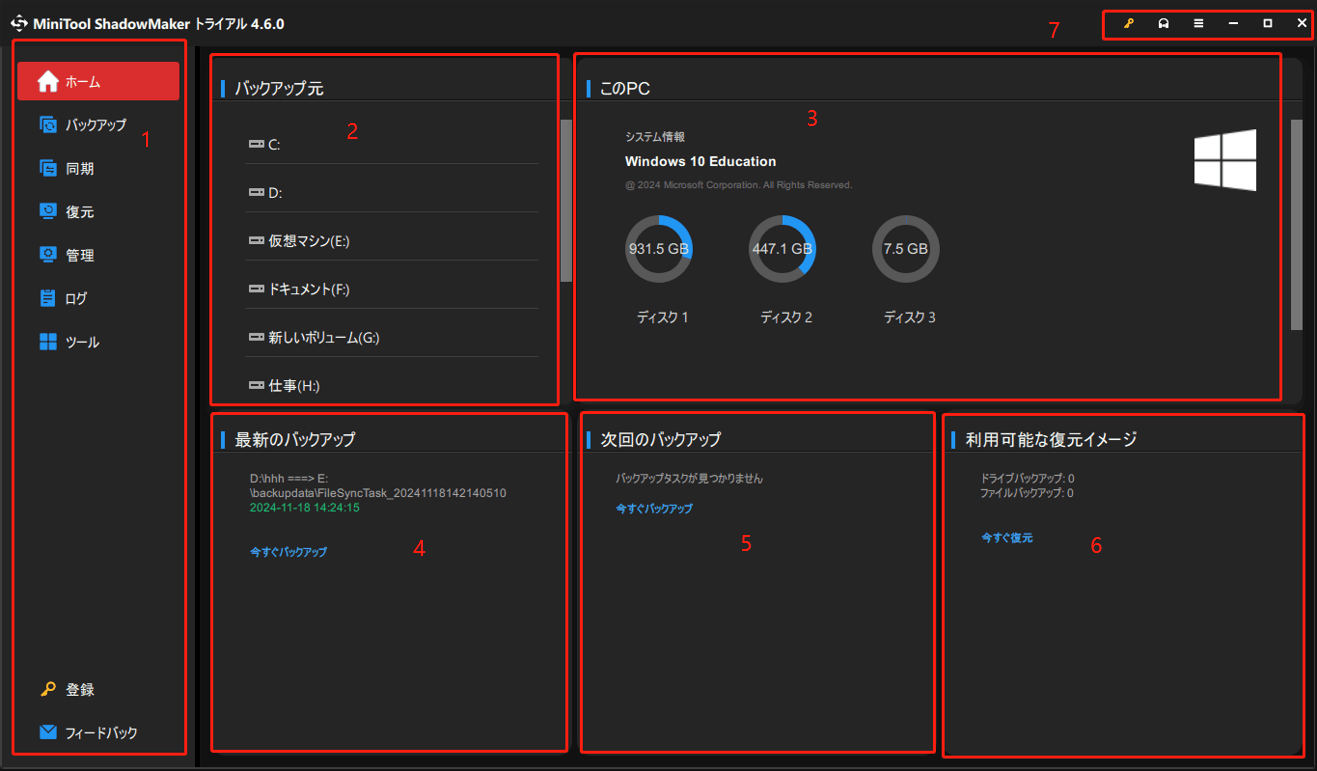The width and height of the screenshot is (1317, 771).
Task: Click drive icon beside ドキュメント(F:)
Action: (x=256, y=289)
